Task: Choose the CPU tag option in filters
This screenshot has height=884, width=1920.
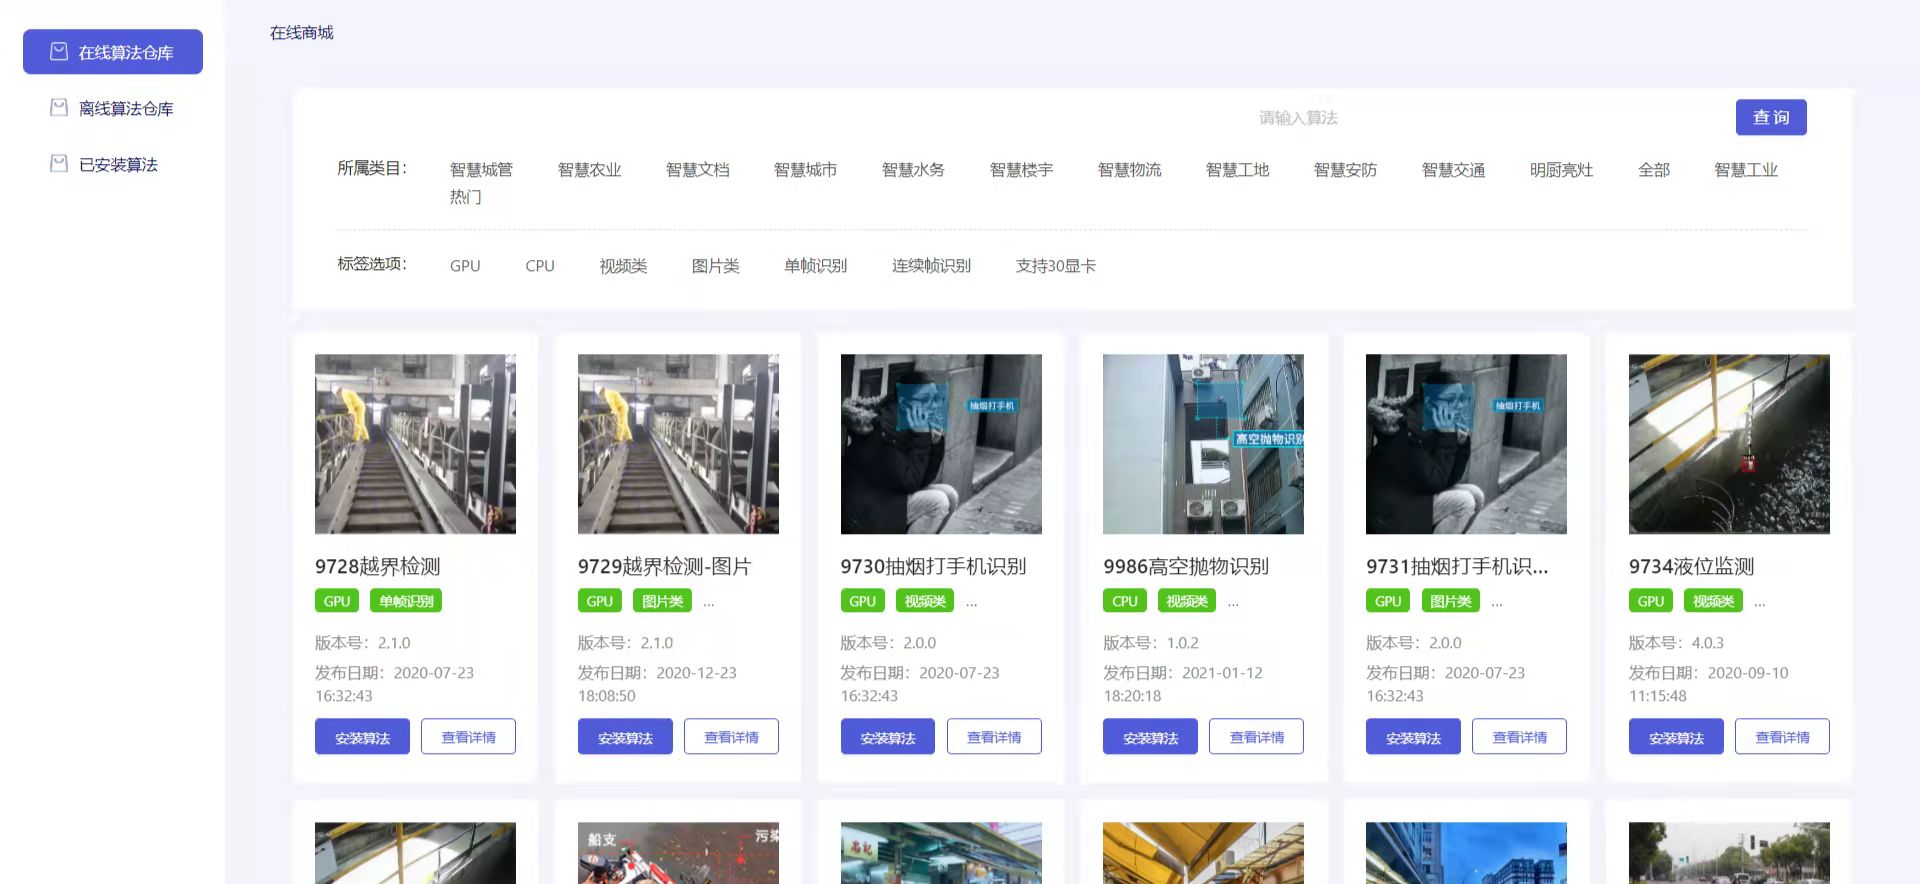Action: [540, 266]
